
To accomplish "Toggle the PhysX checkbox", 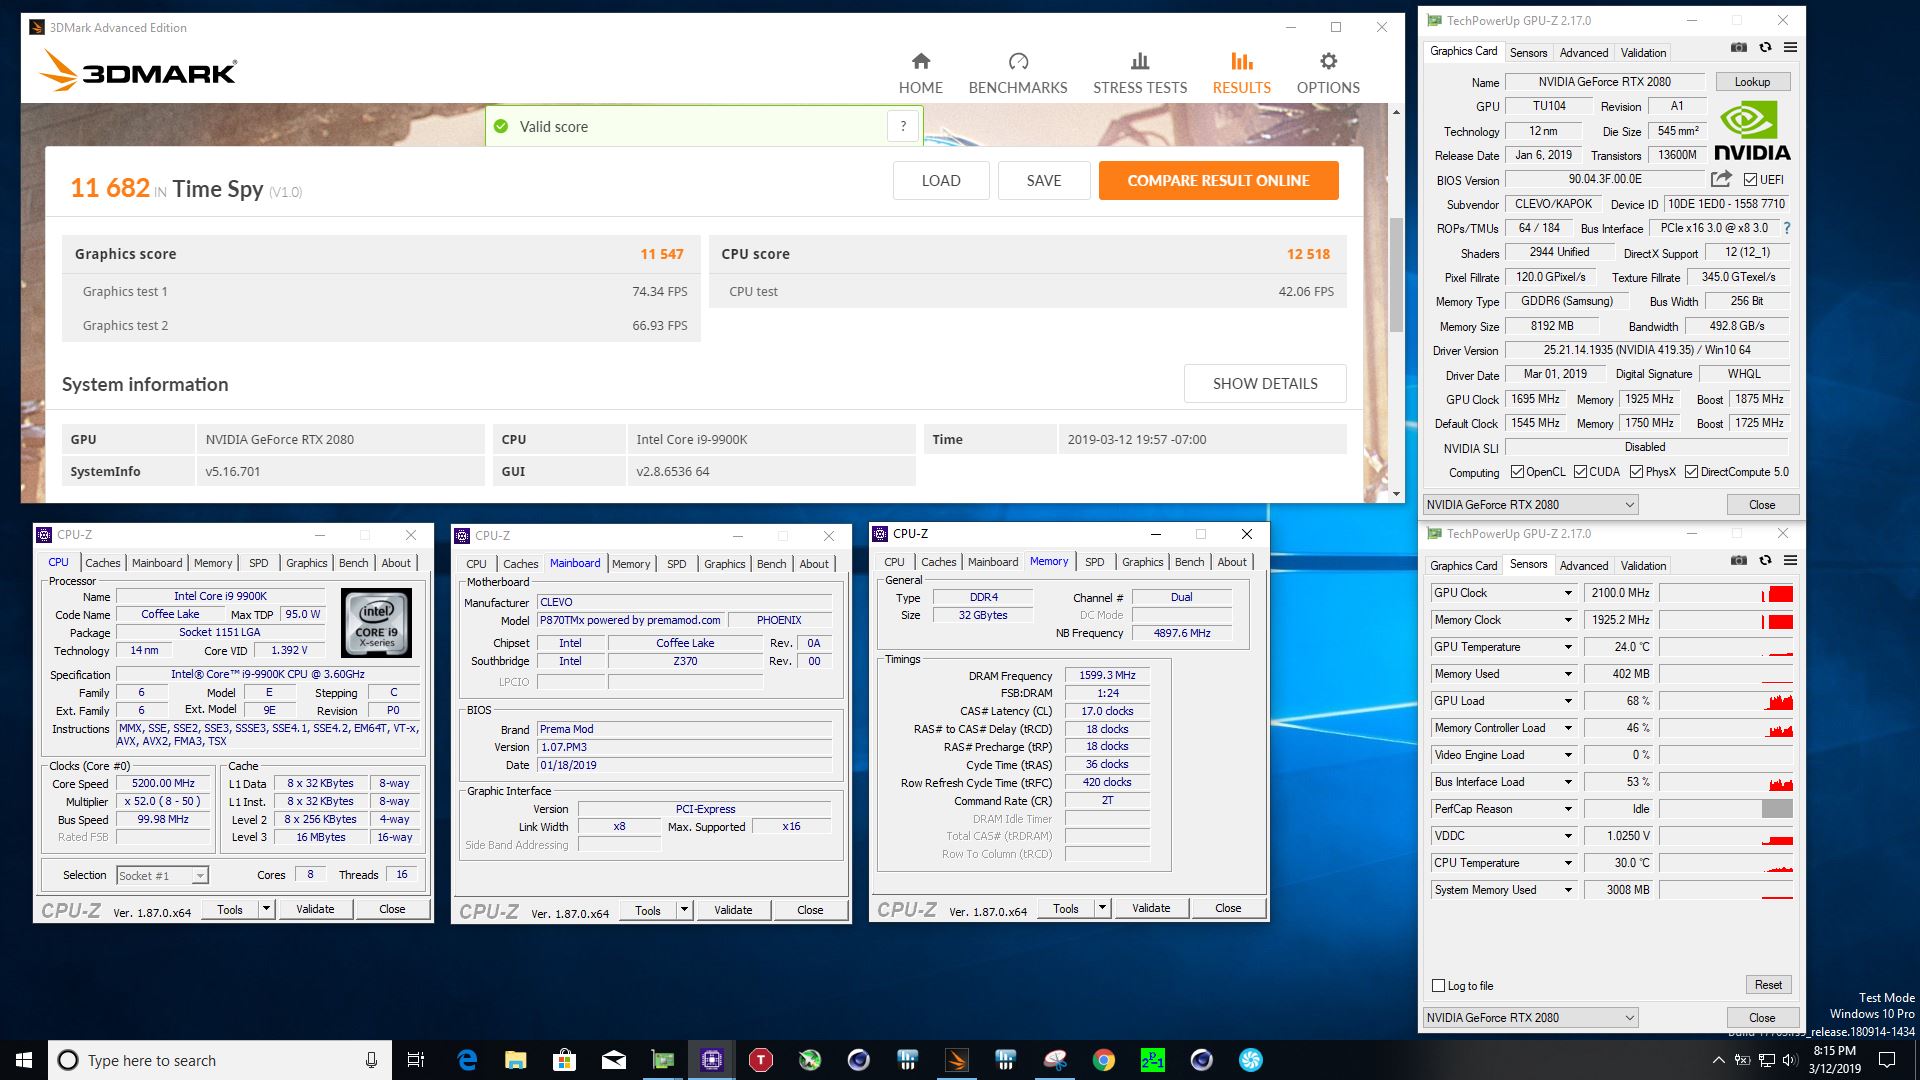I will point(1636,472).
